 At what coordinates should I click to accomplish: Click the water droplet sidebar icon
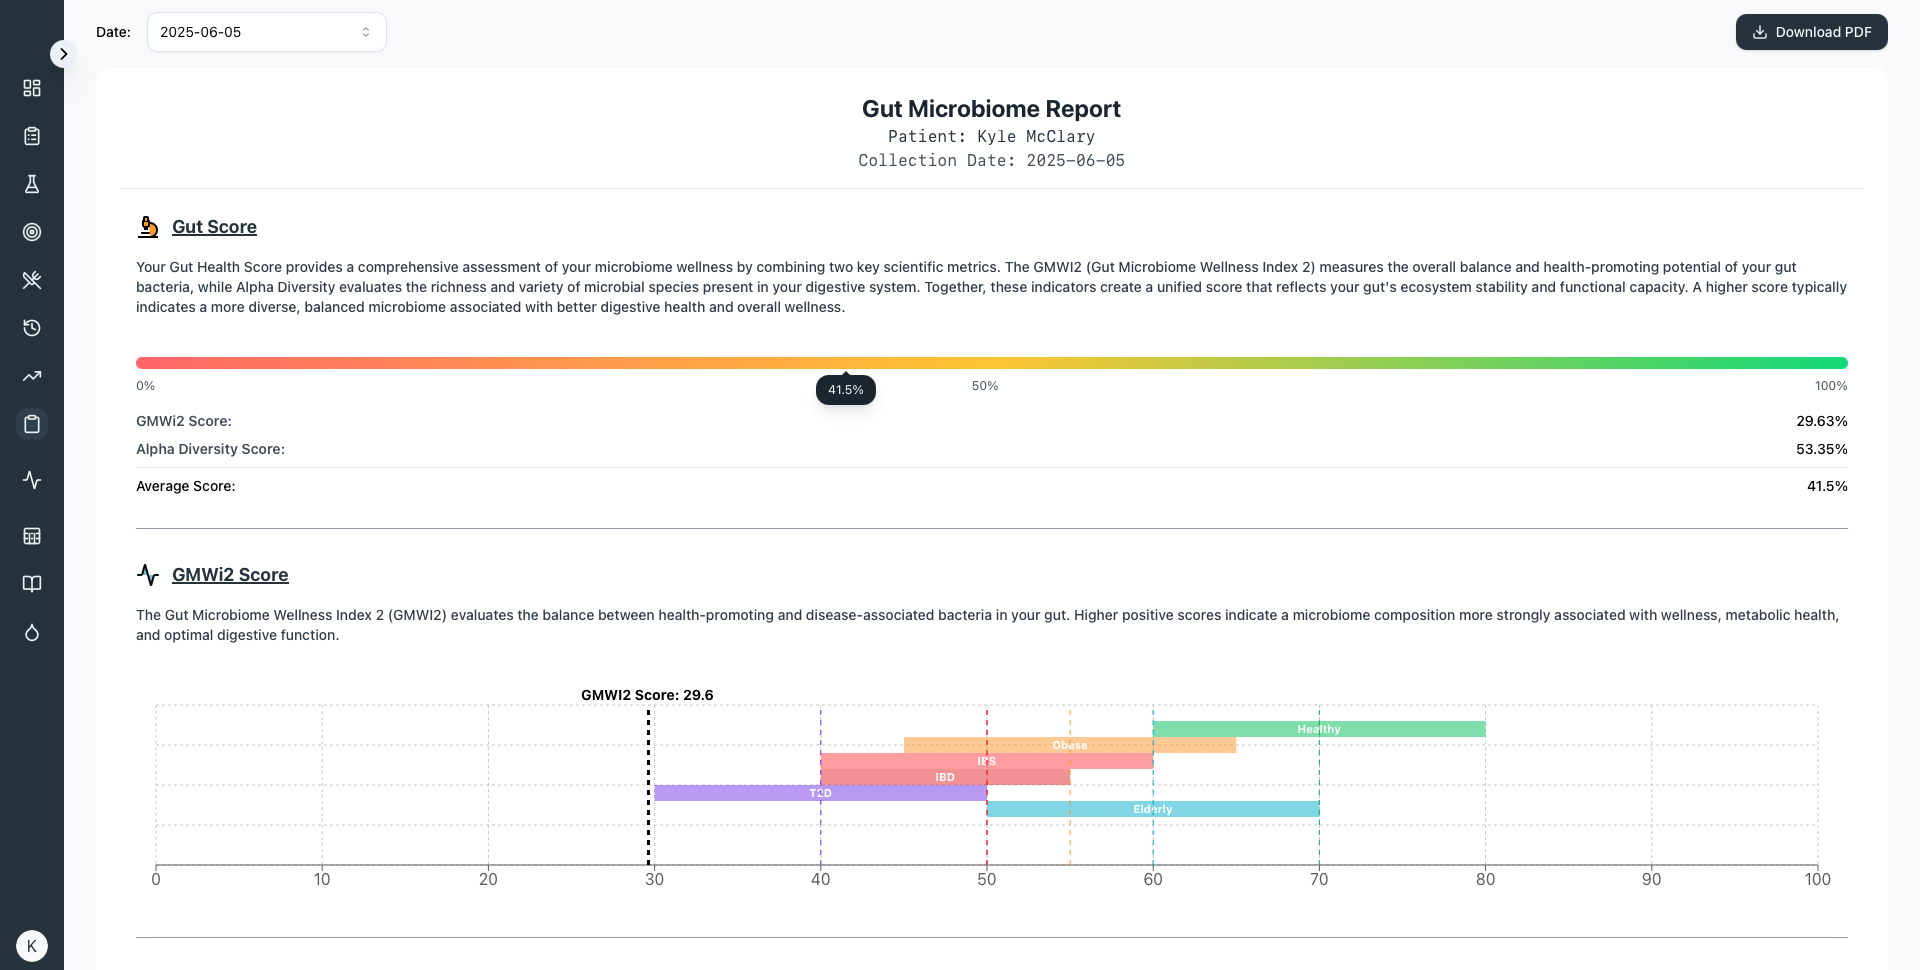[32, 632]
